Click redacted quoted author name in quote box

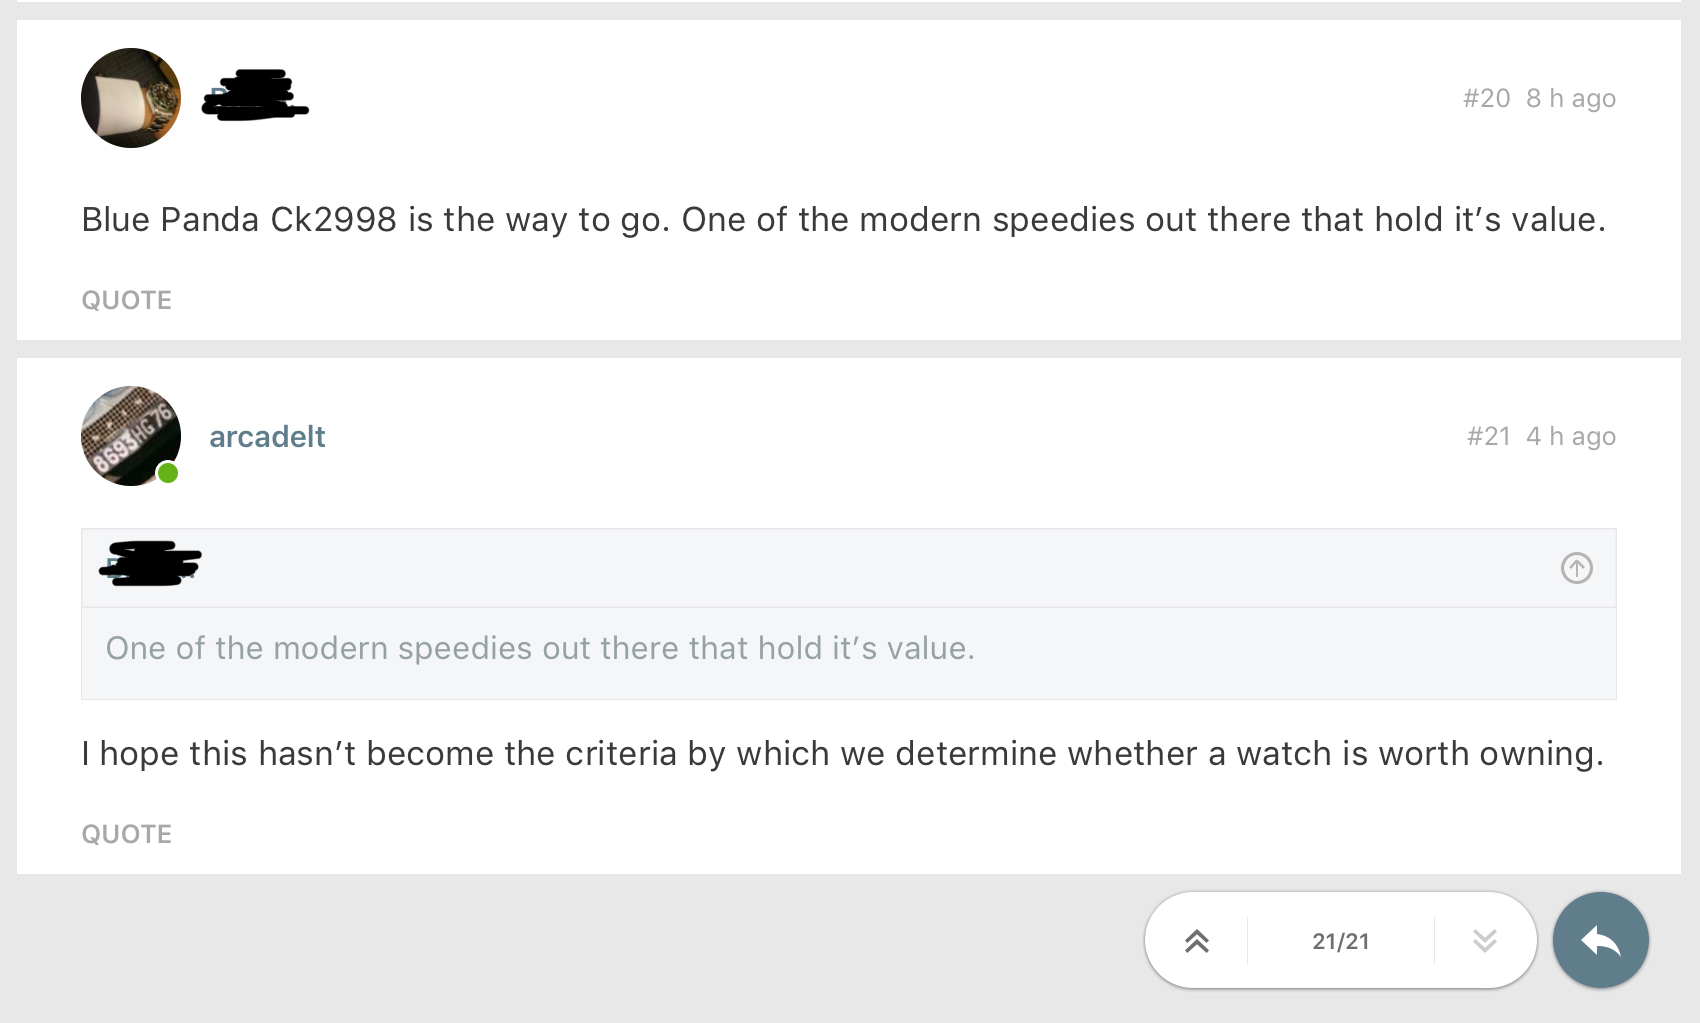(x=150, y=564)
